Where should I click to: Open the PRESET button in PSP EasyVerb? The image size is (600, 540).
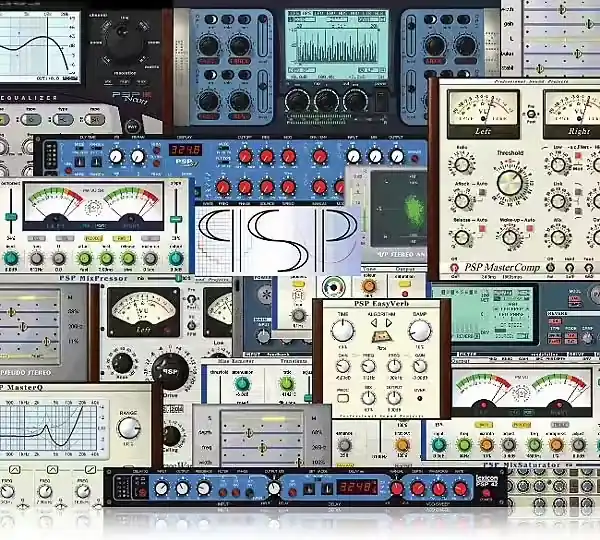tap(343, 398)
